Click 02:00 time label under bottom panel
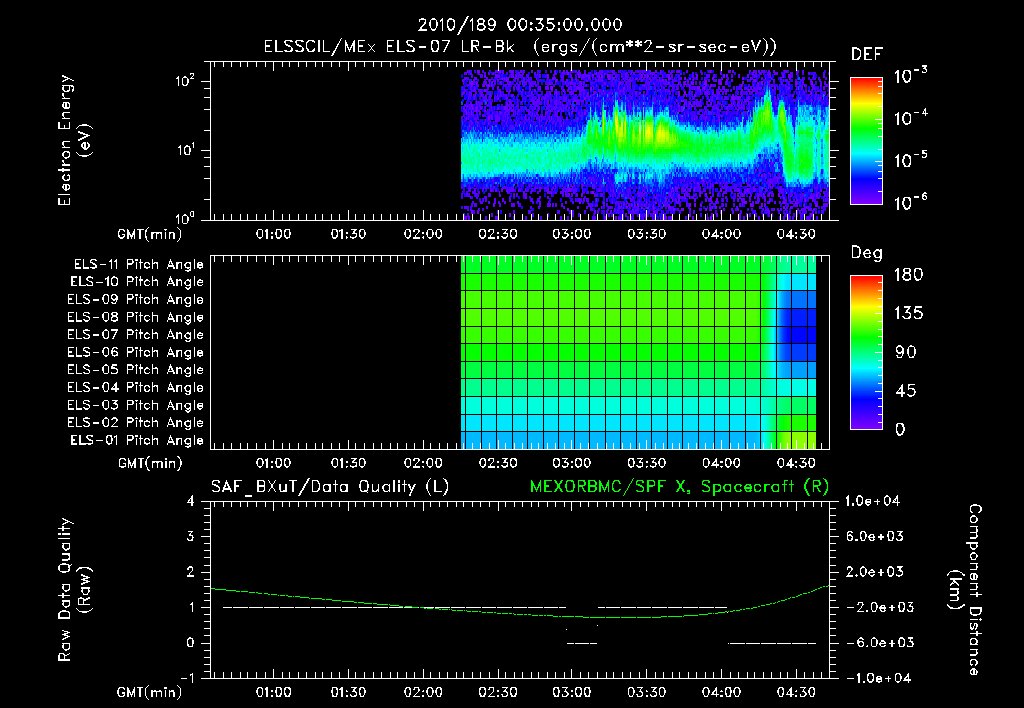The image size is (1024, 708). pyautogui.click(x=423, y=692)
